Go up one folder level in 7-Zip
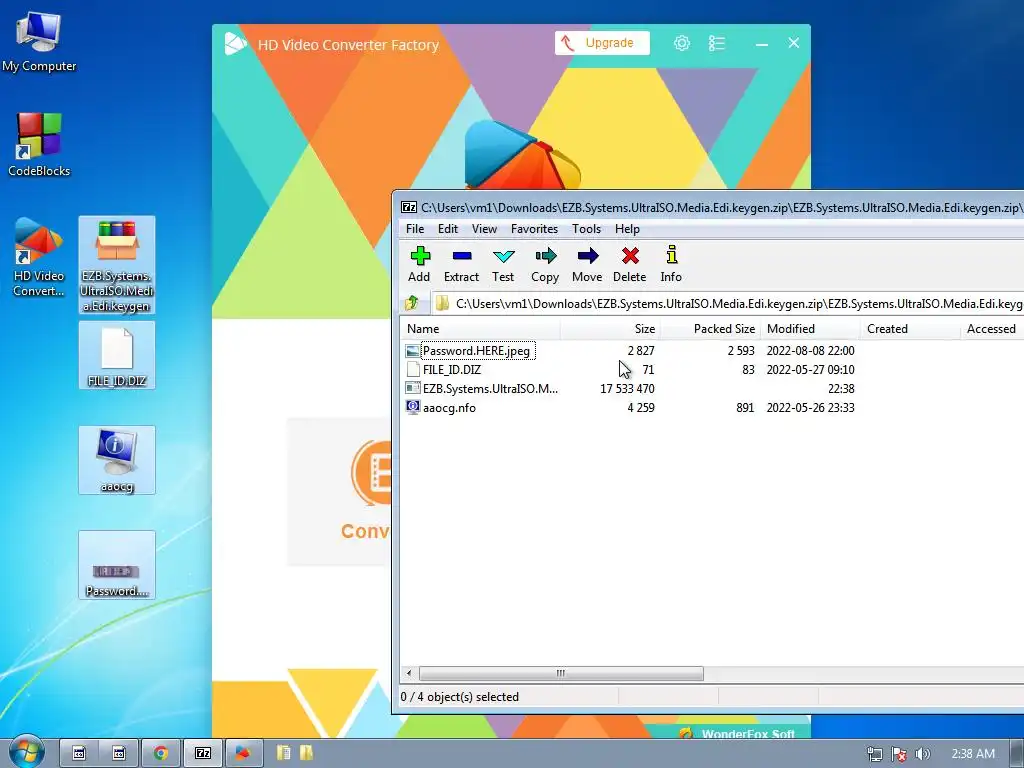The image size is (1024, 768). coord(412,303)
